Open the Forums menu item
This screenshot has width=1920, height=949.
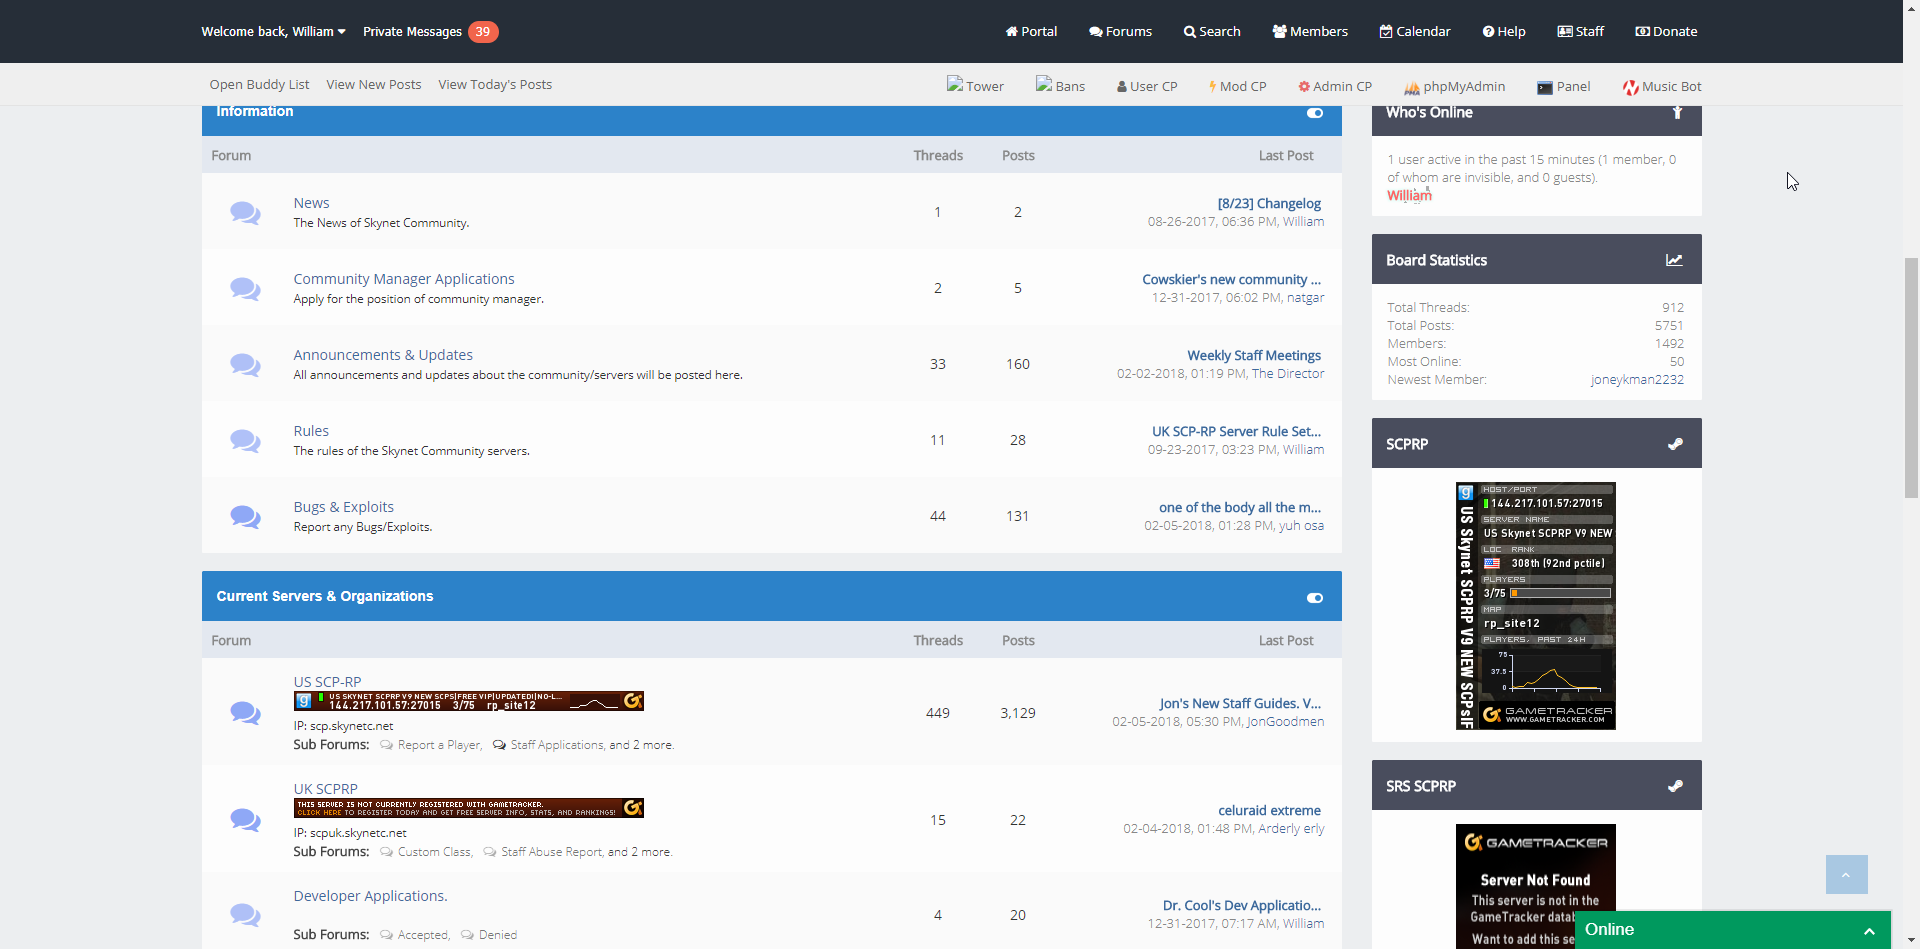1120,32
